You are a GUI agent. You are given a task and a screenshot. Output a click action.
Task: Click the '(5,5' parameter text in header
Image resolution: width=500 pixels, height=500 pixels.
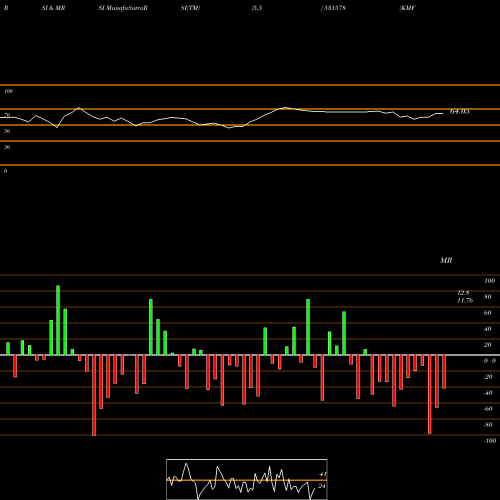257,8
